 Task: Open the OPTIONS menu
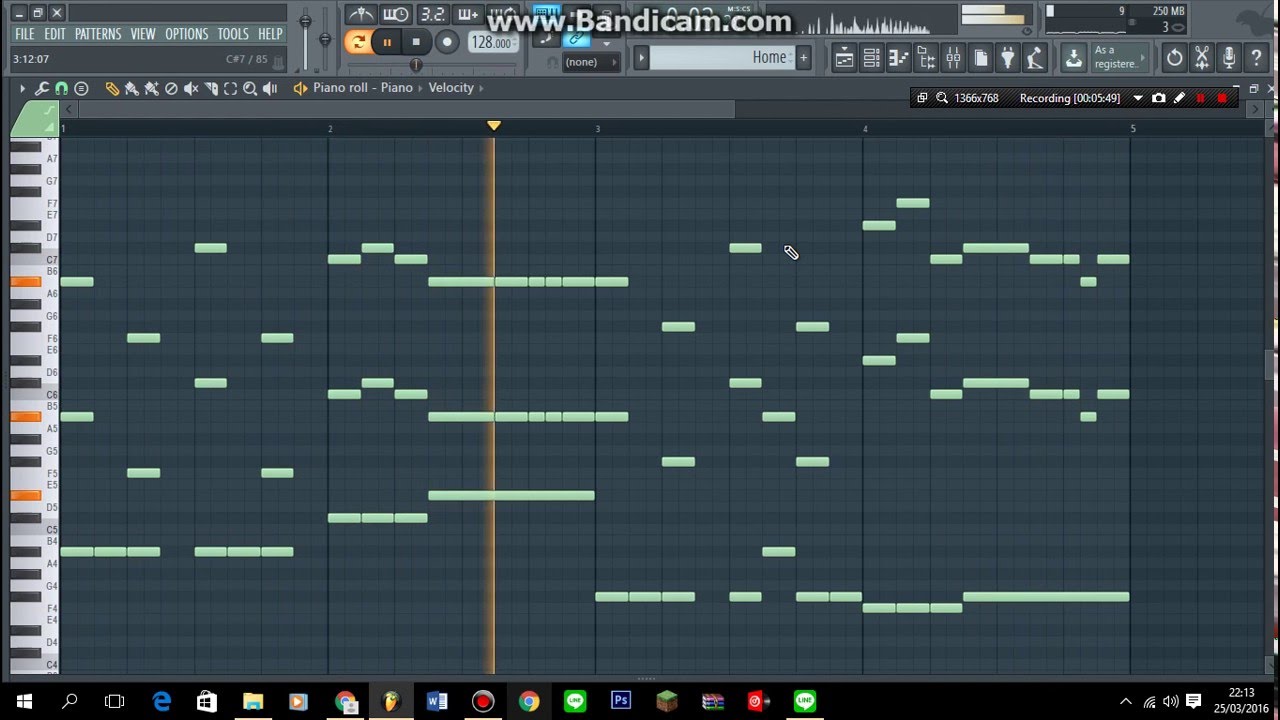point(187,34)
